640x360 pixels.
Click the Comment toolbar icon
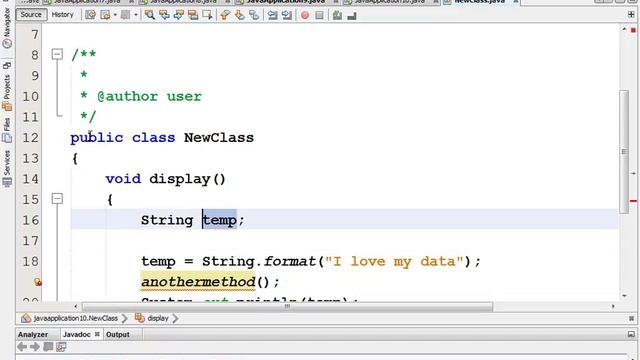click(337, 16)
